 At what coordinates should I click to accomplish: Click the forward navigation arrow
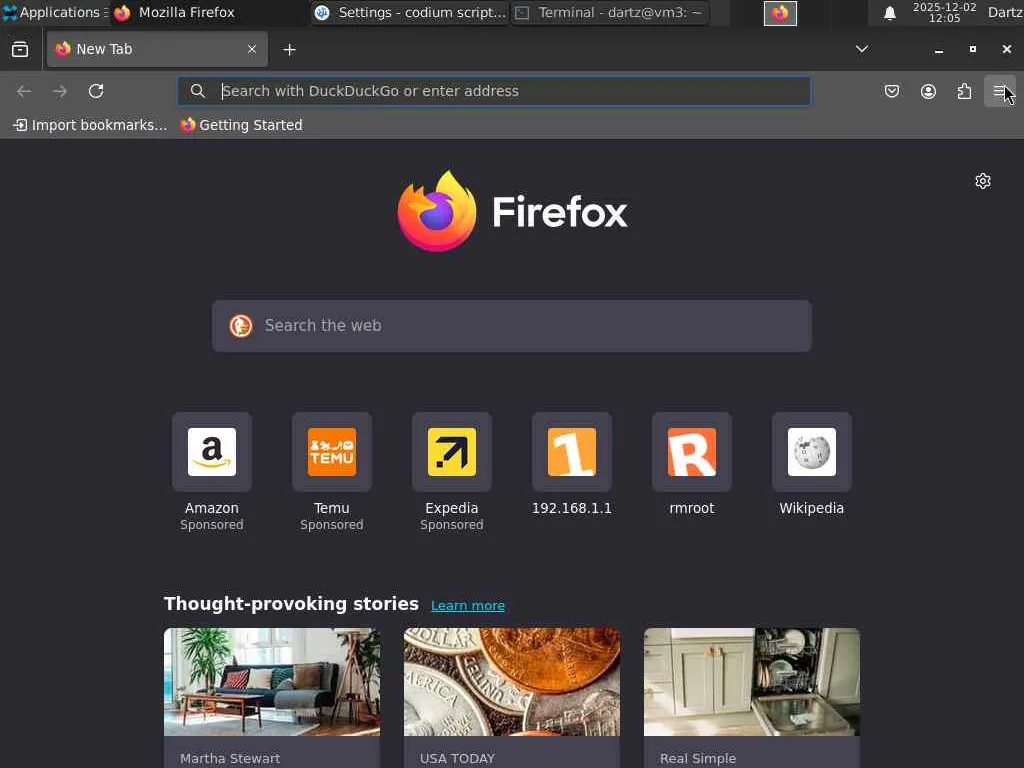pyautogui.click(x=60, y=91)
